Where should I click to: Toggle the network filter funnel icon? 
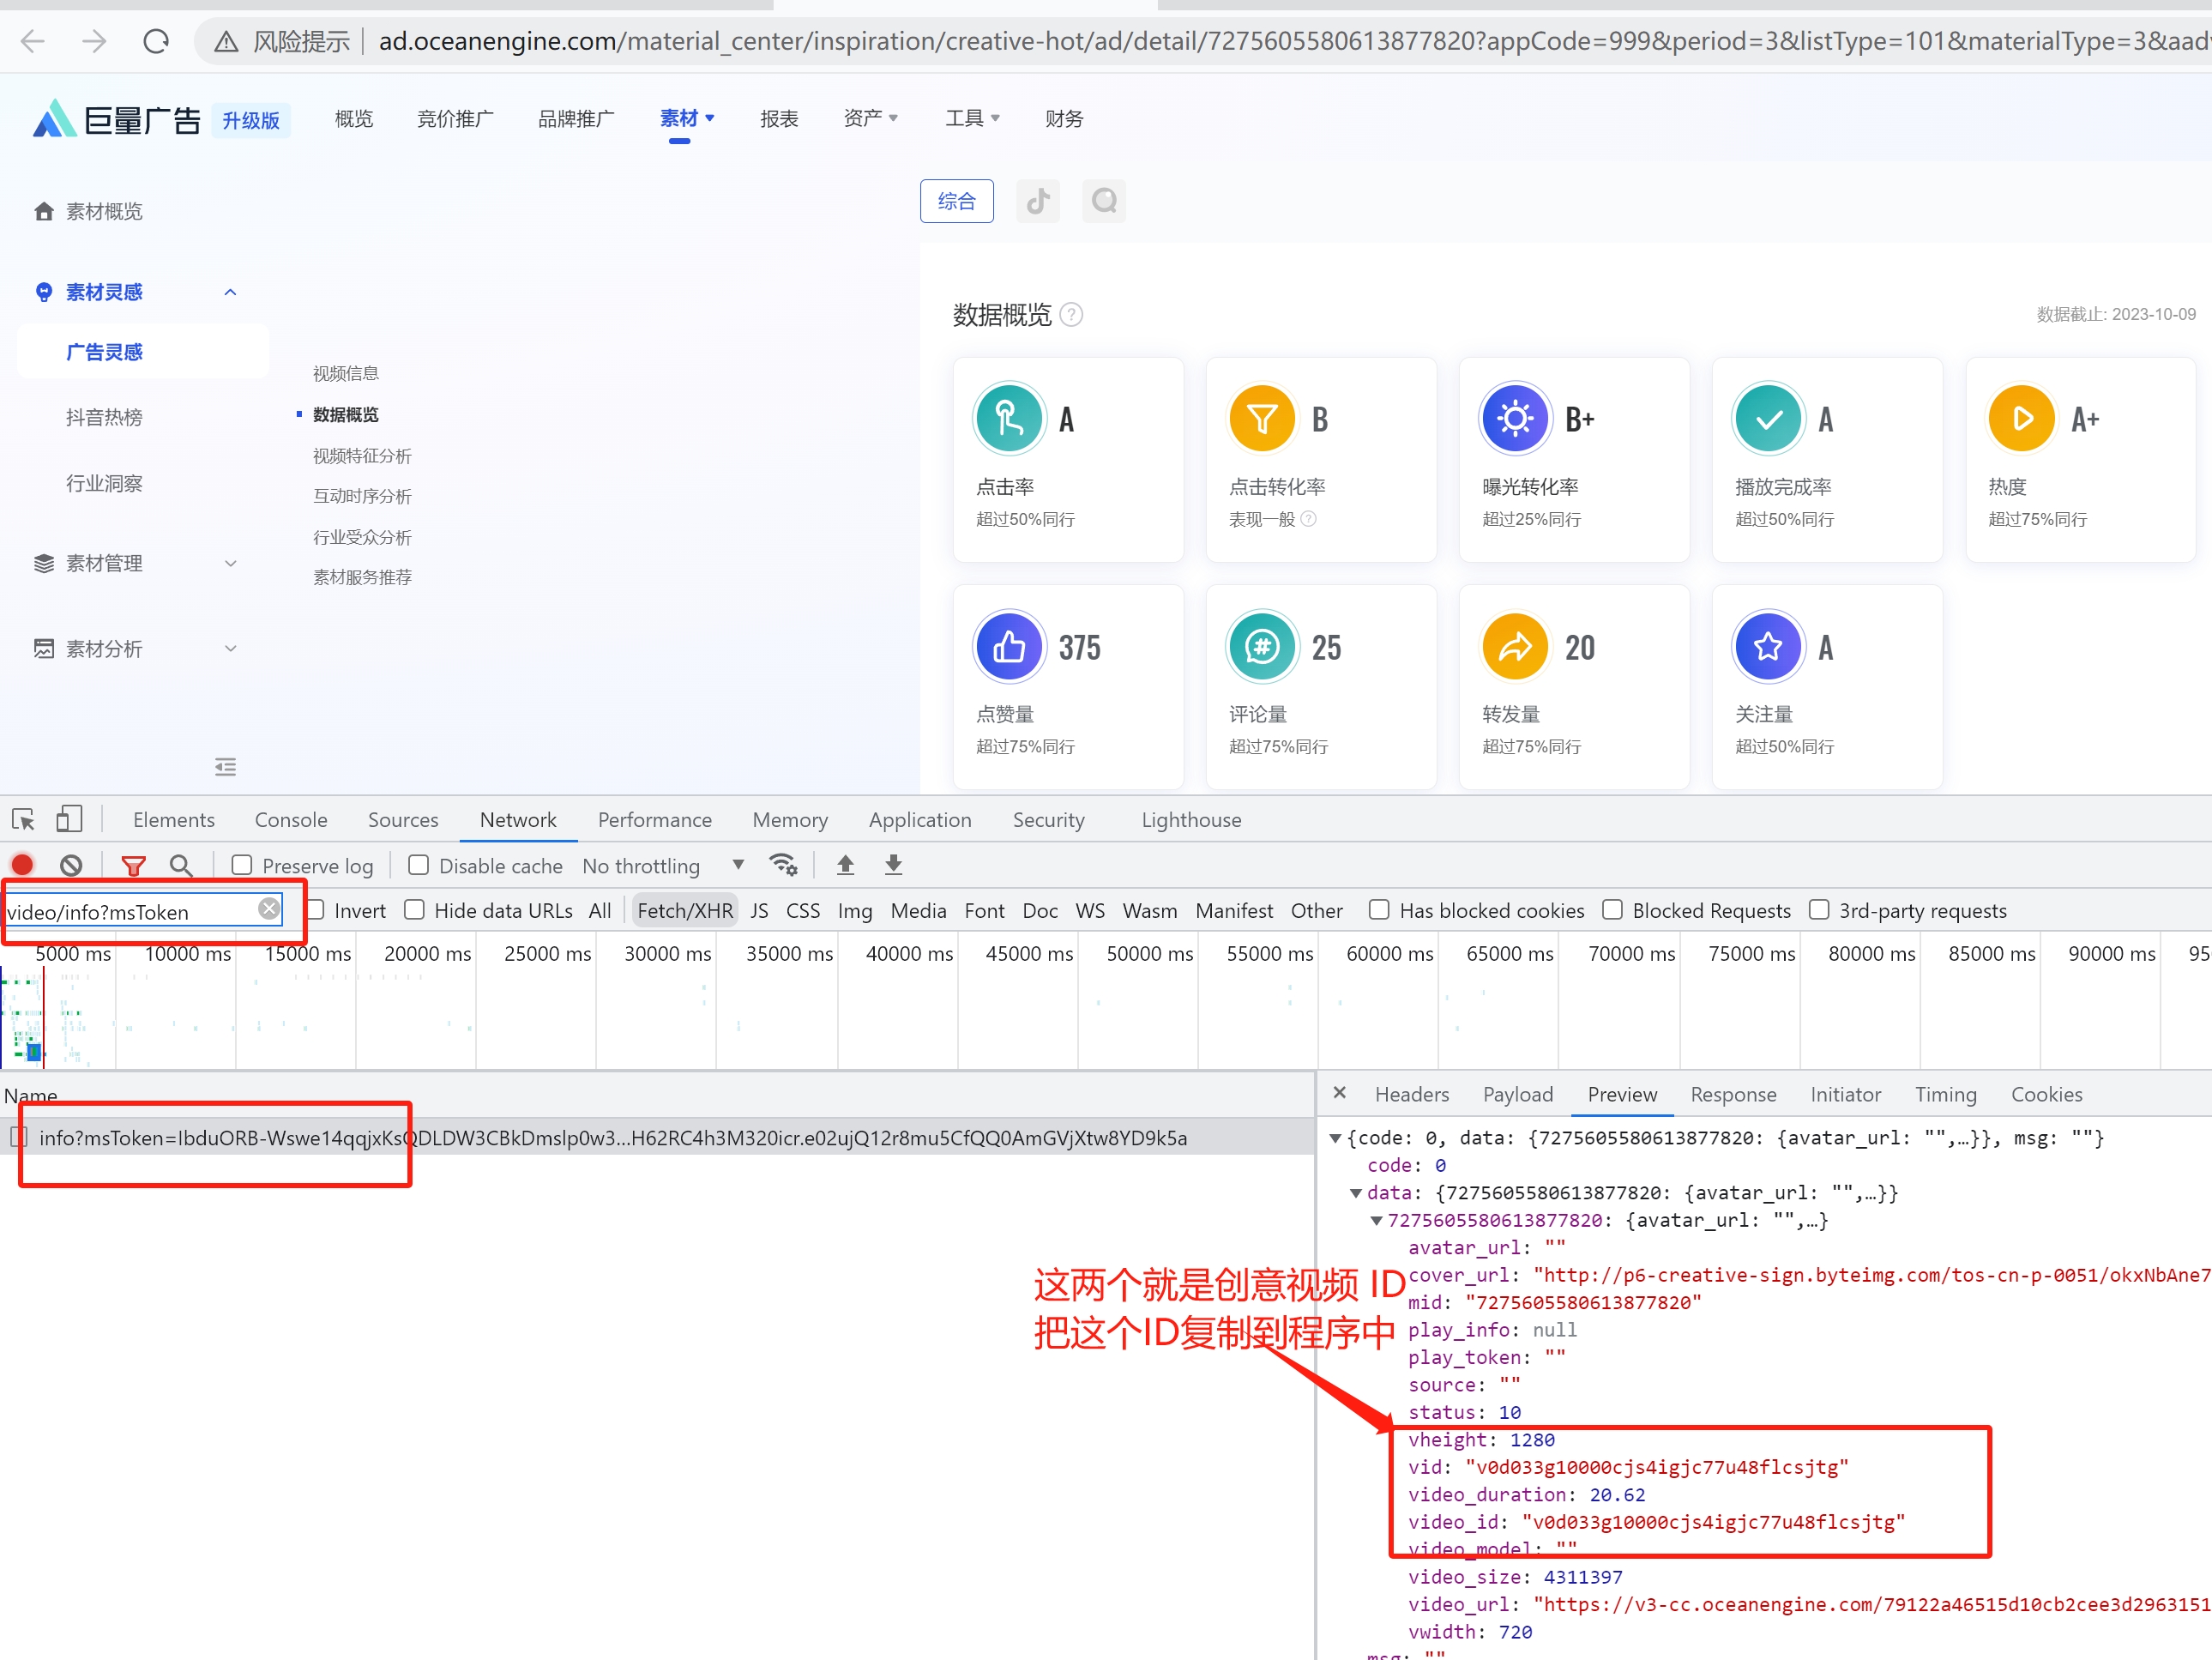133,865
